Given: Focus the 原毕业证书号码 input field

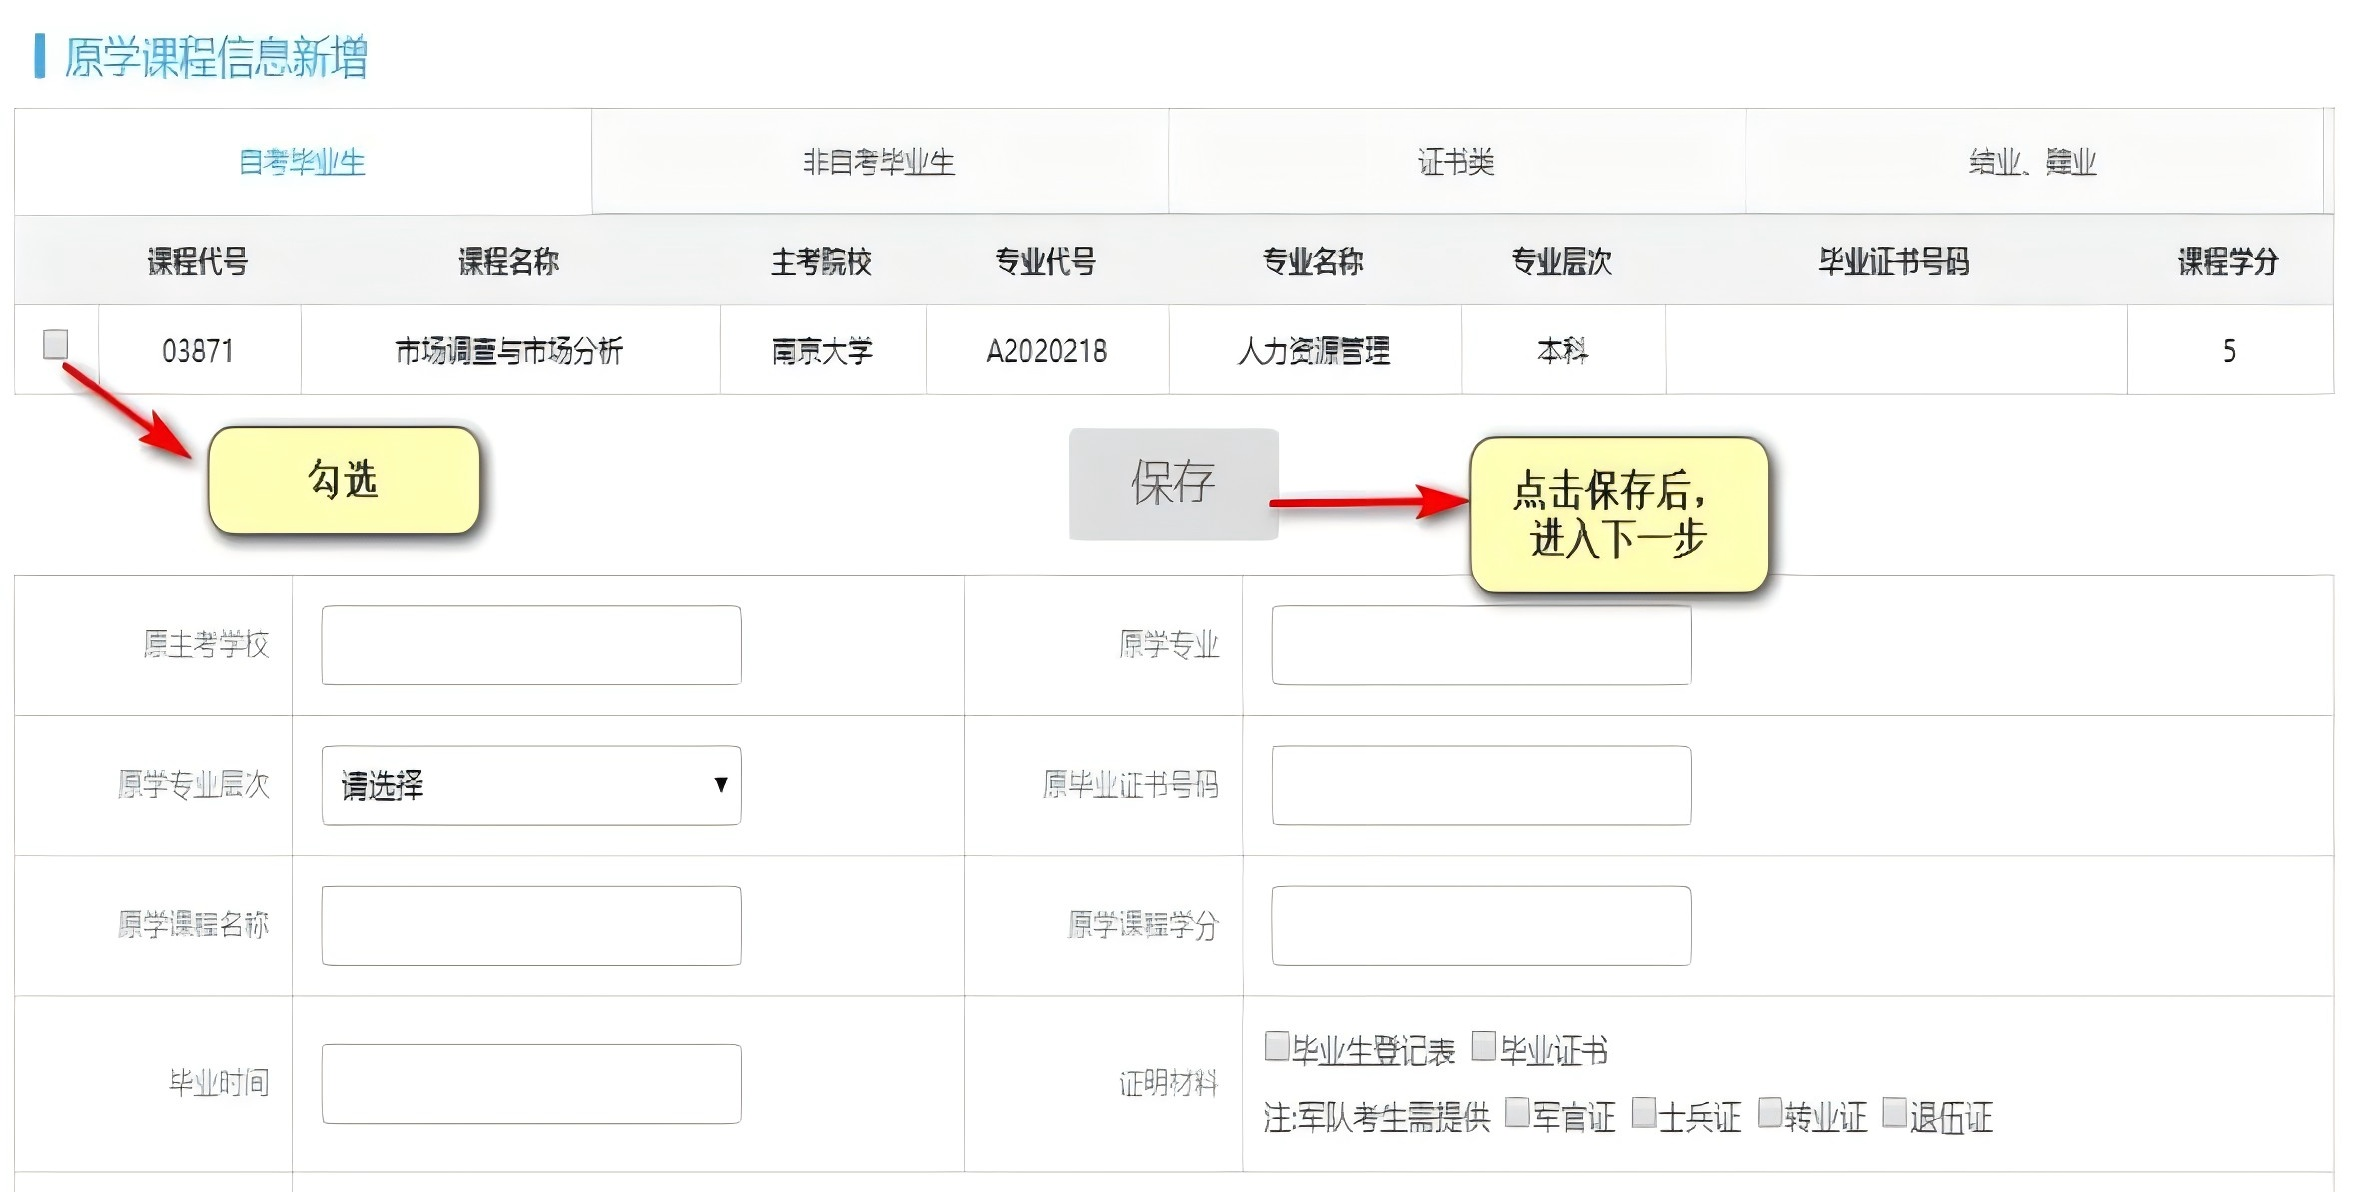Looking at the screenshot, I should (1481, 785).
